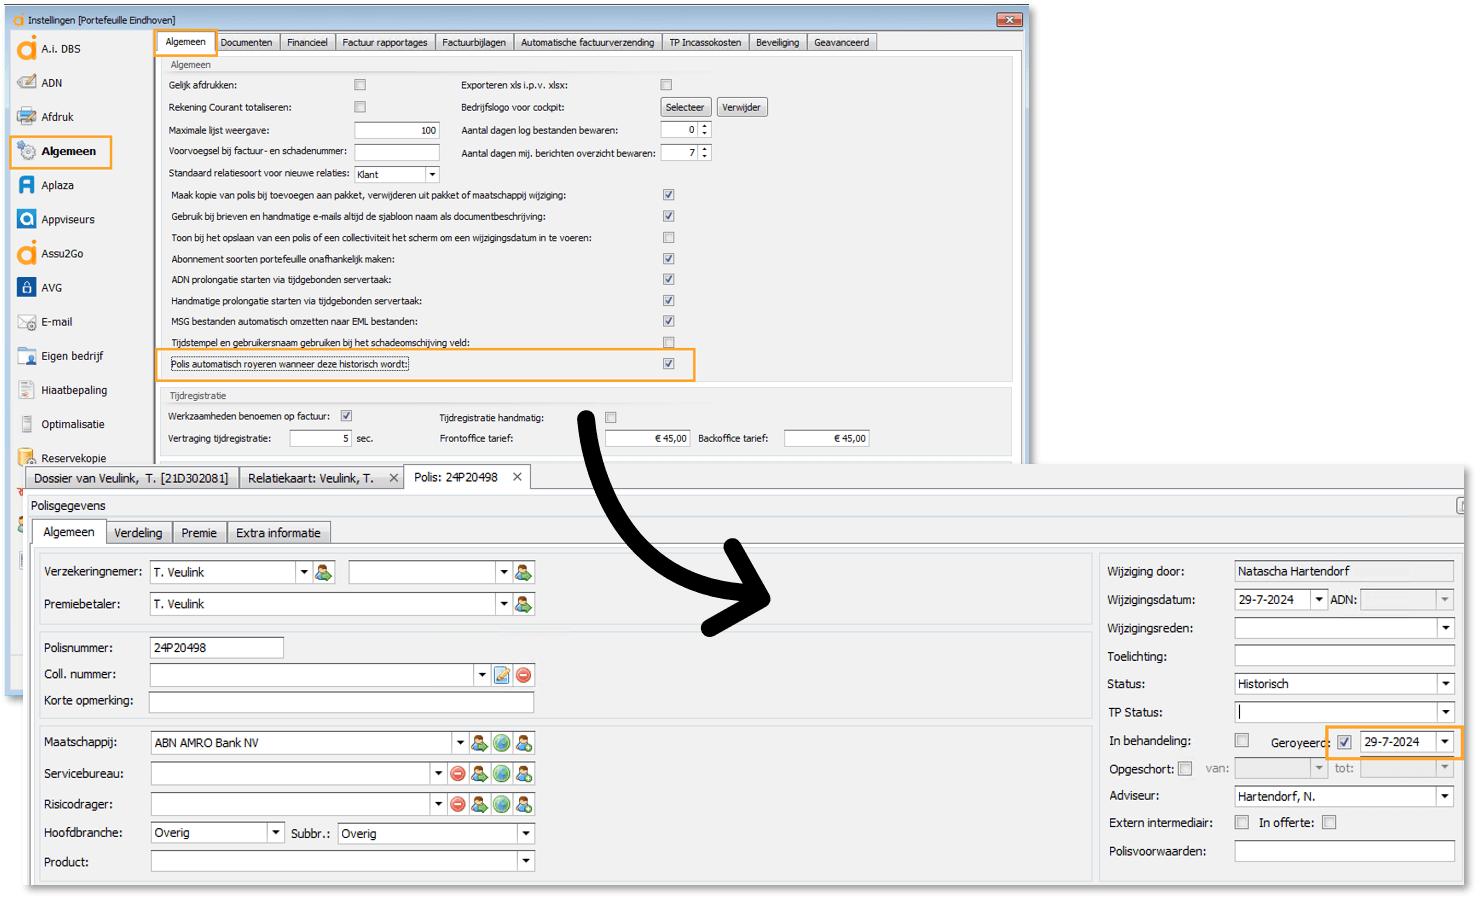Toggle the In offerte checkbox
This screenshot has height=898, width=1477.
[1329, 823]
